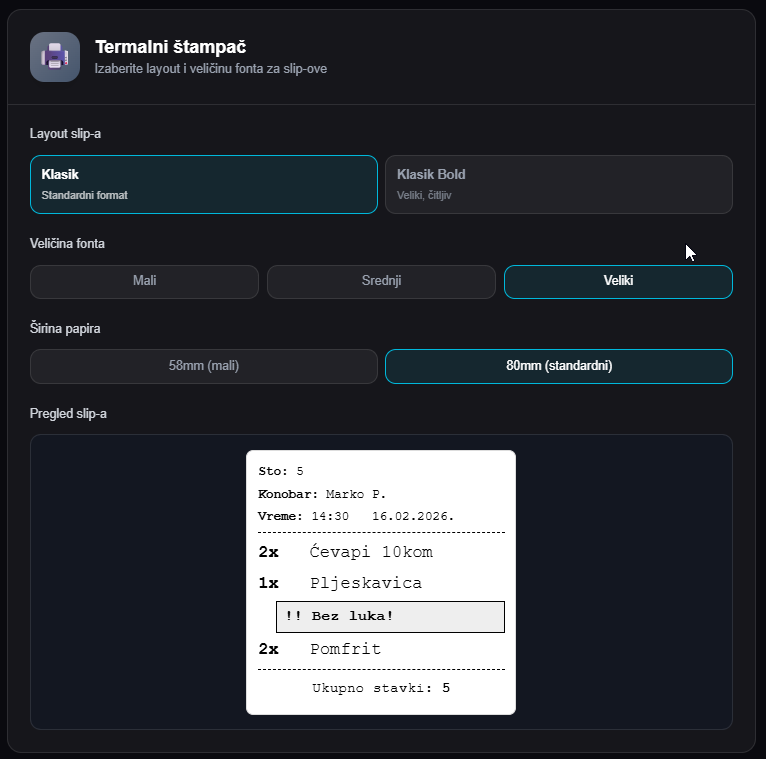Screen dimensions: 766x759
Task: Click the 'Bez luka!' note box
Action: [390, 617]
